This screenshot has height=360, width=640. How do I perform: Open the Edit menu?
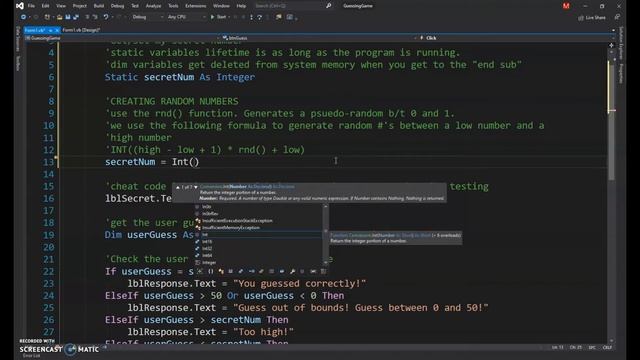point(45,6)
